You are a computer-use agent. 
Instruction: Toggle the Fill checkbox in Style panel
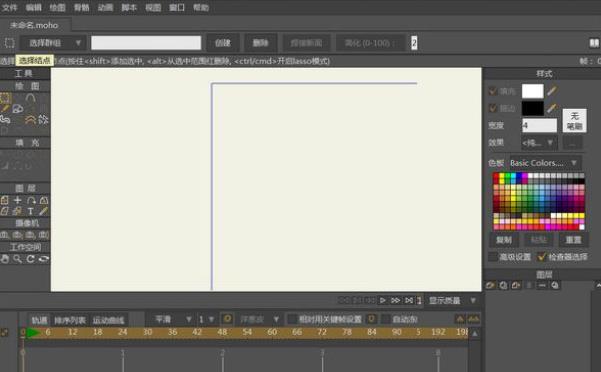coord(493,91)
